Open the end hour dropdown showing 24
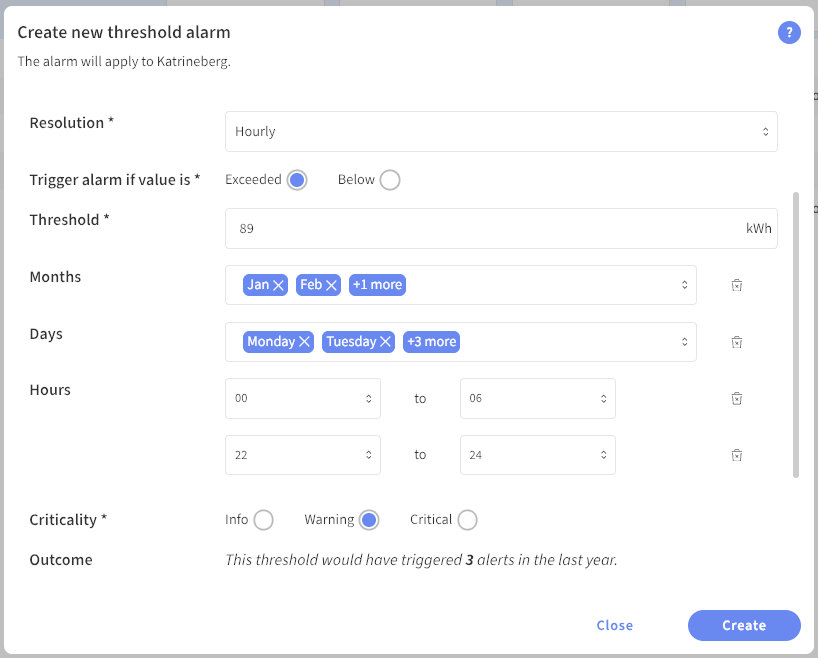 click(537, 455)
